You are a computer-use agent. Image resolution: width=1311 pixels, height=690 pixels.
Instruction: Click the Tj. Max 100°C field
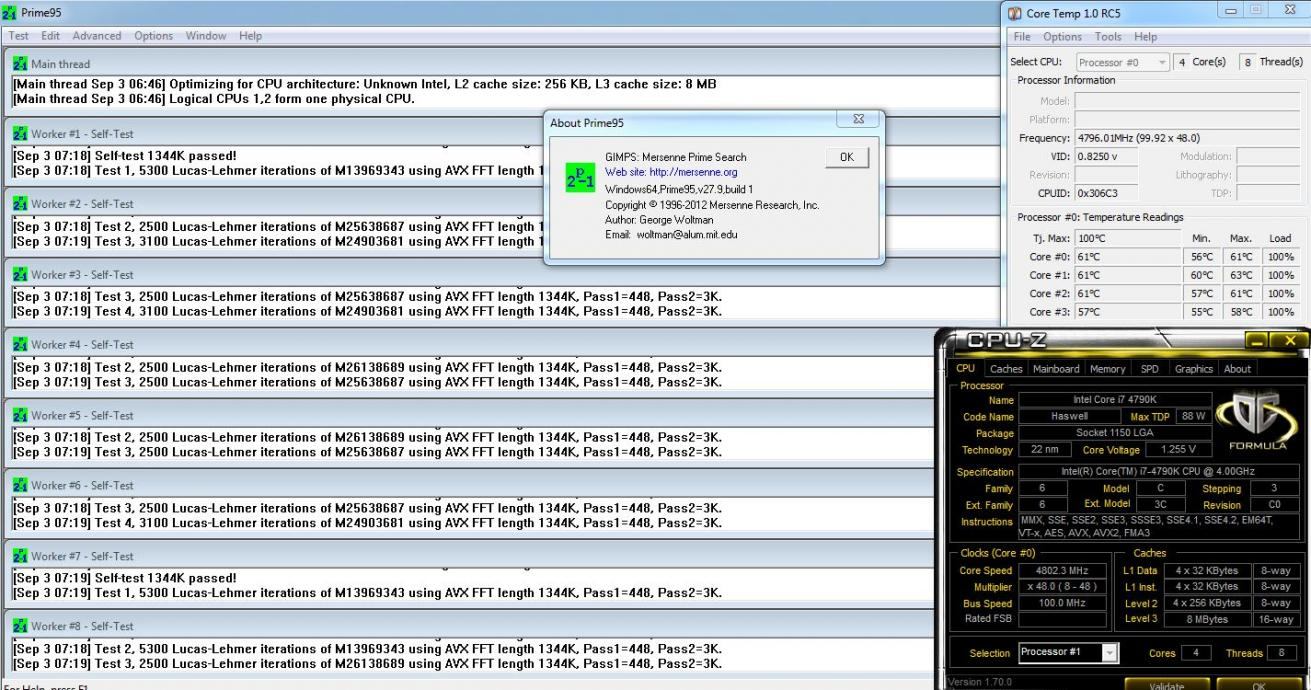point(1126,238)
